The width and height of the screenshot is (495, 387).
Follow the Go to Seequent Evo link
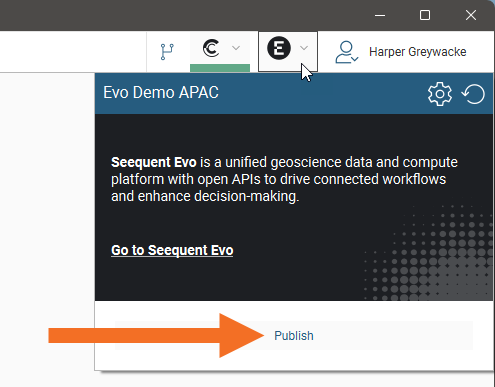(172, 250)
